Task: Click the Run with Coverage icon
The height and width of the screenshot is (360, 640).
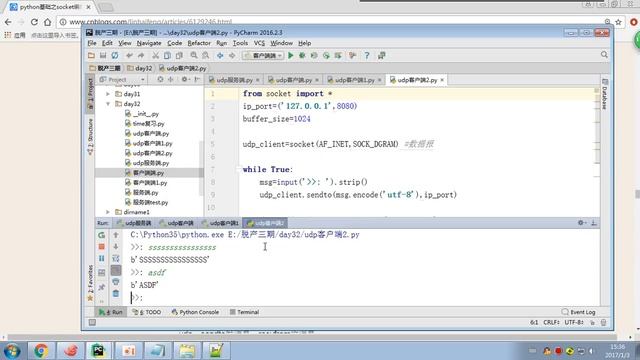Action: 314,56
